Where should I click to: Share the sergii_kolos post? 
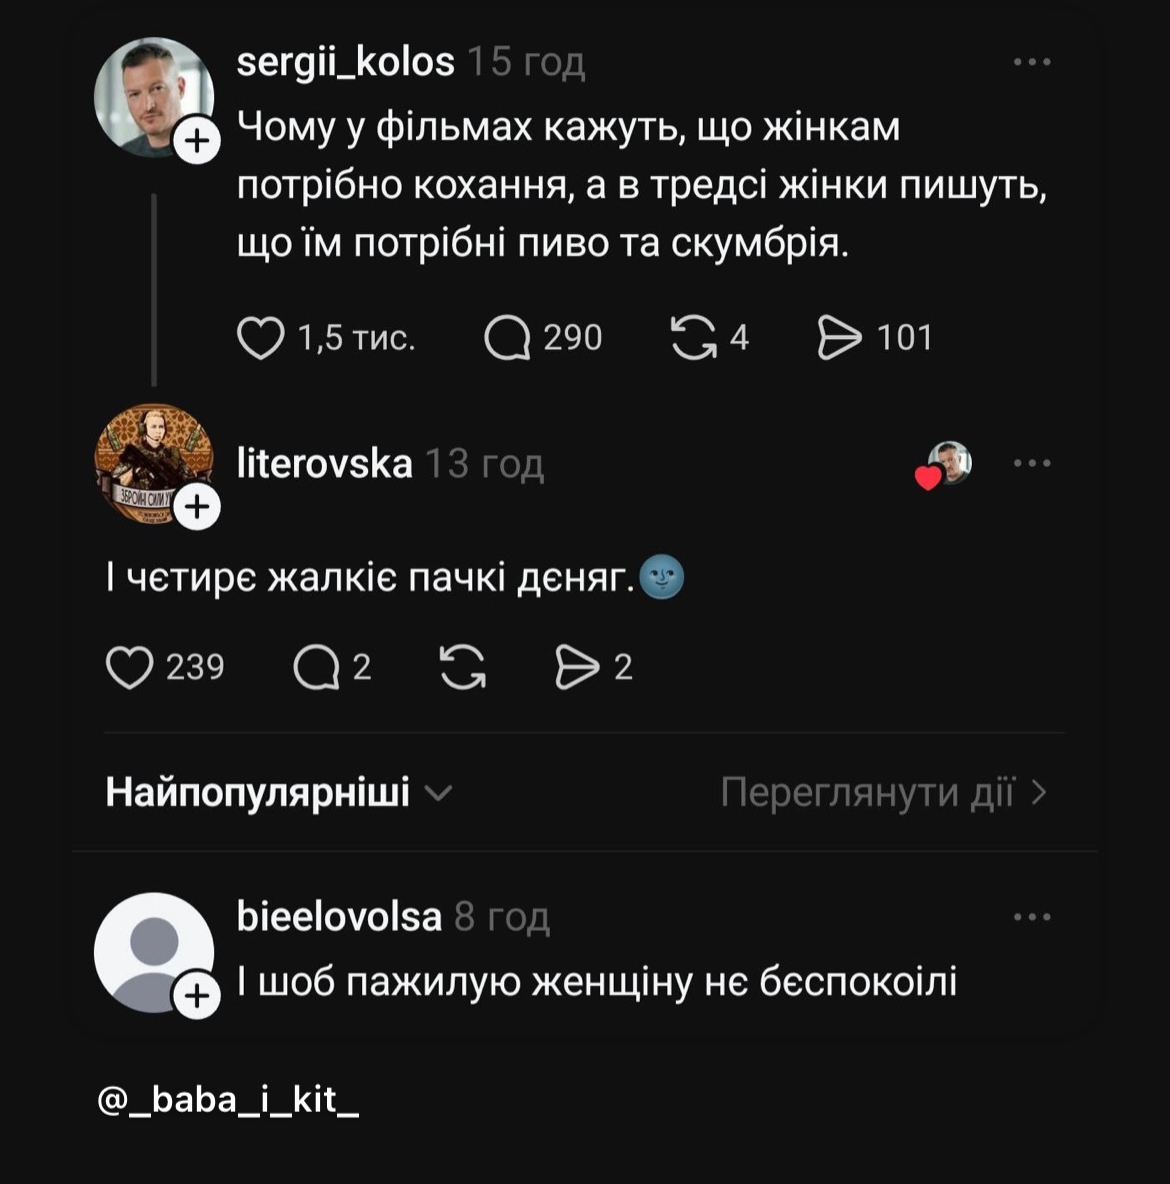coord(839,338)
